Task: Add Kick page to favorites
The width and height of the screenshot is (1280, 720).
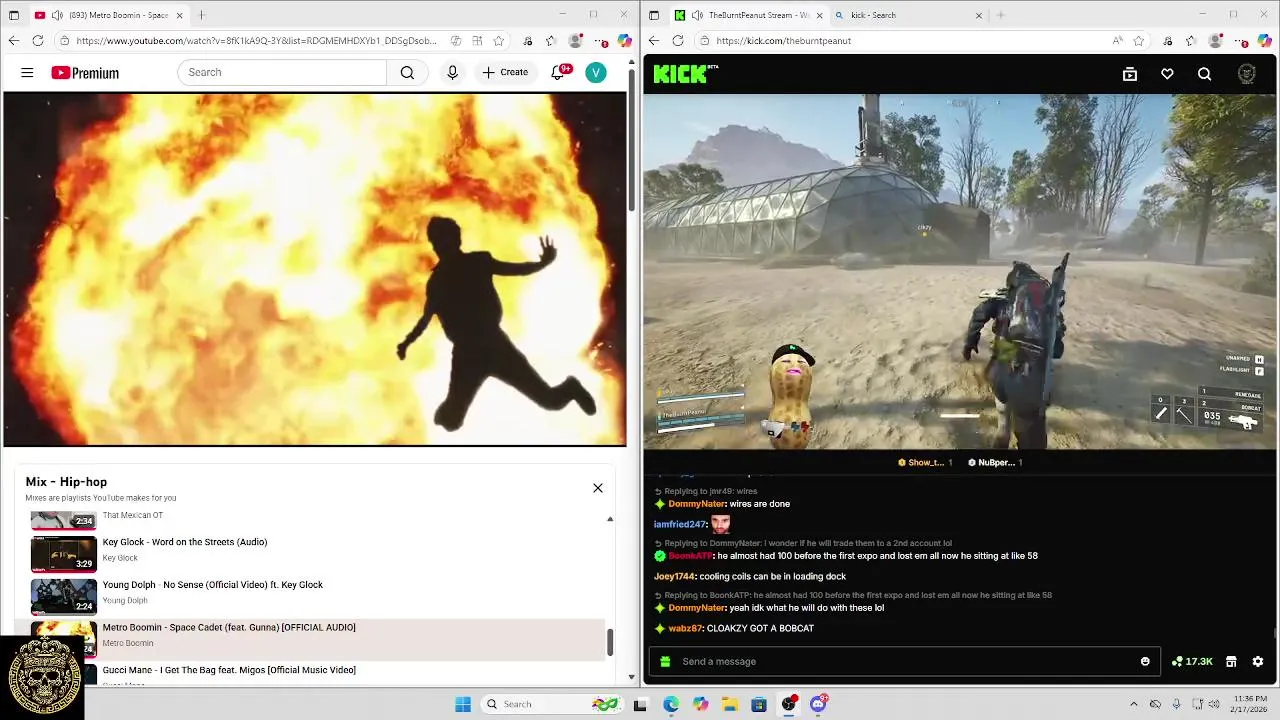Action: point(1138,41)
